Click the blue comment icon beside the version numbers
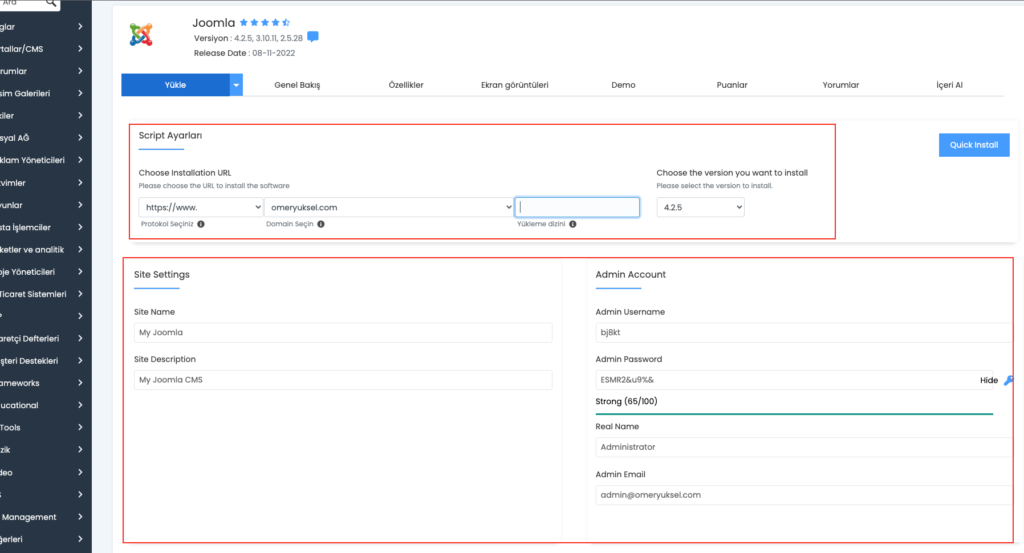The image size is (1024, 553). [313, 37]
